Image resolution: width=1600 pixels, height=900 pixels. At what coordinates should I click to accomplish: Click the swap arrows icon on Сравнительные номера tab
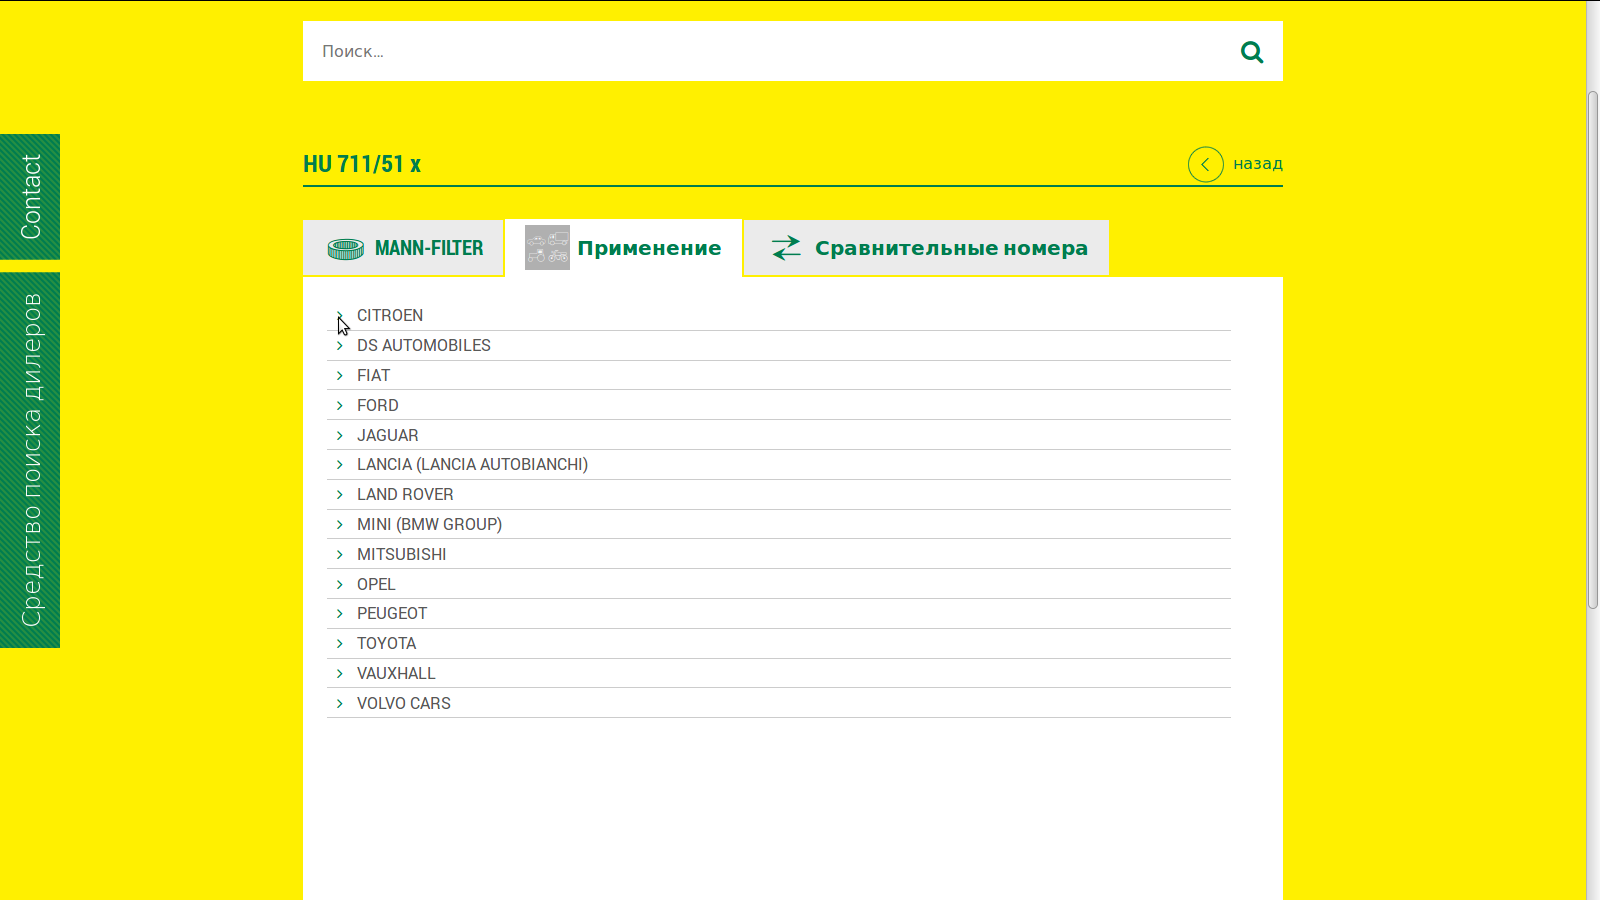coord(786,247)
